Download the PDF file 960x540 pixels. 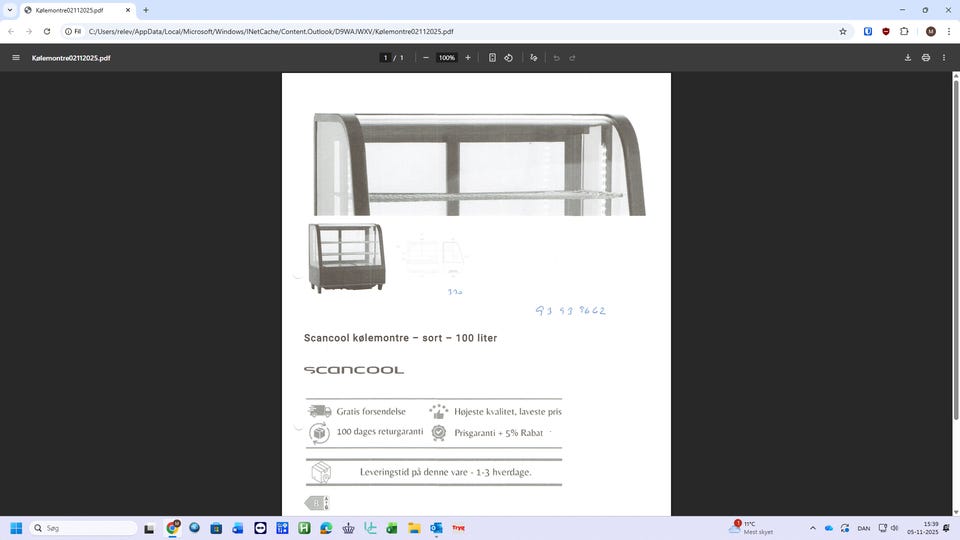(908, 58)
